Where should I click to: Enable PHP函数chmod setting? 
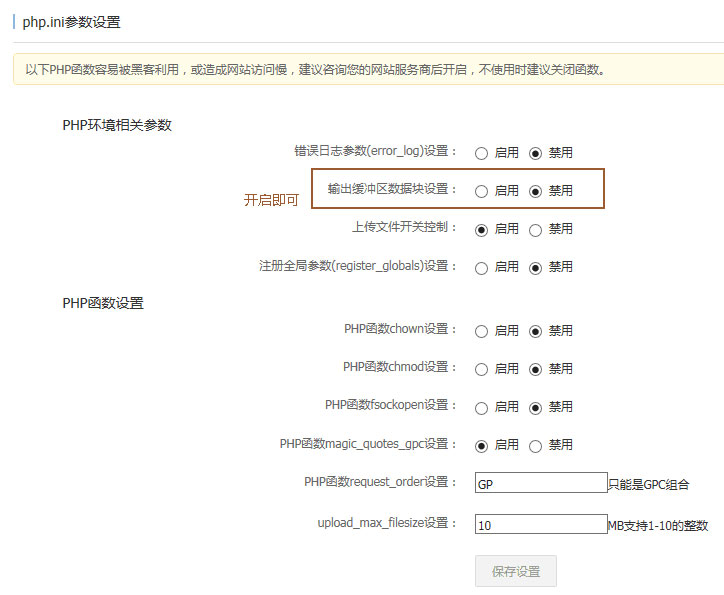(481, 369)
